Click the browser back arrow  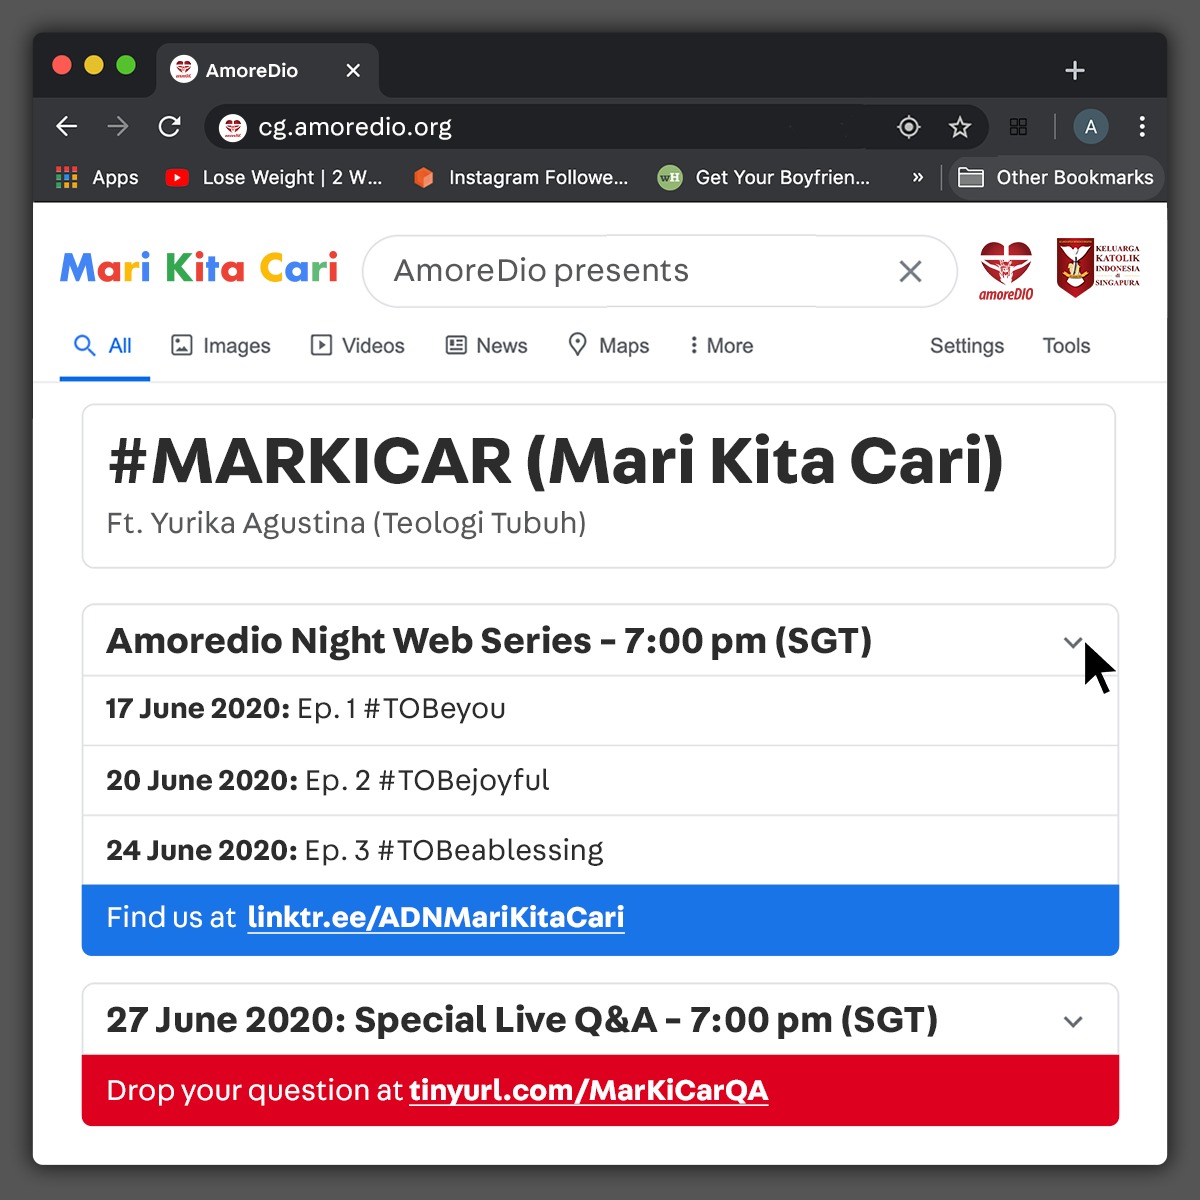[x=67, y=126]
